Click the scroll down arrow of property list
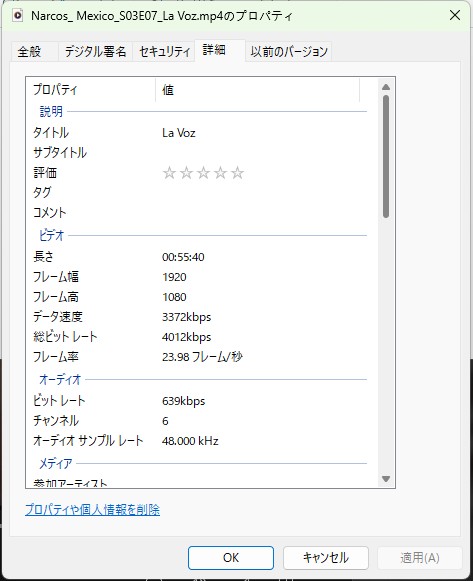The width and height of the screenshot is (473, 581). (386, 479)
